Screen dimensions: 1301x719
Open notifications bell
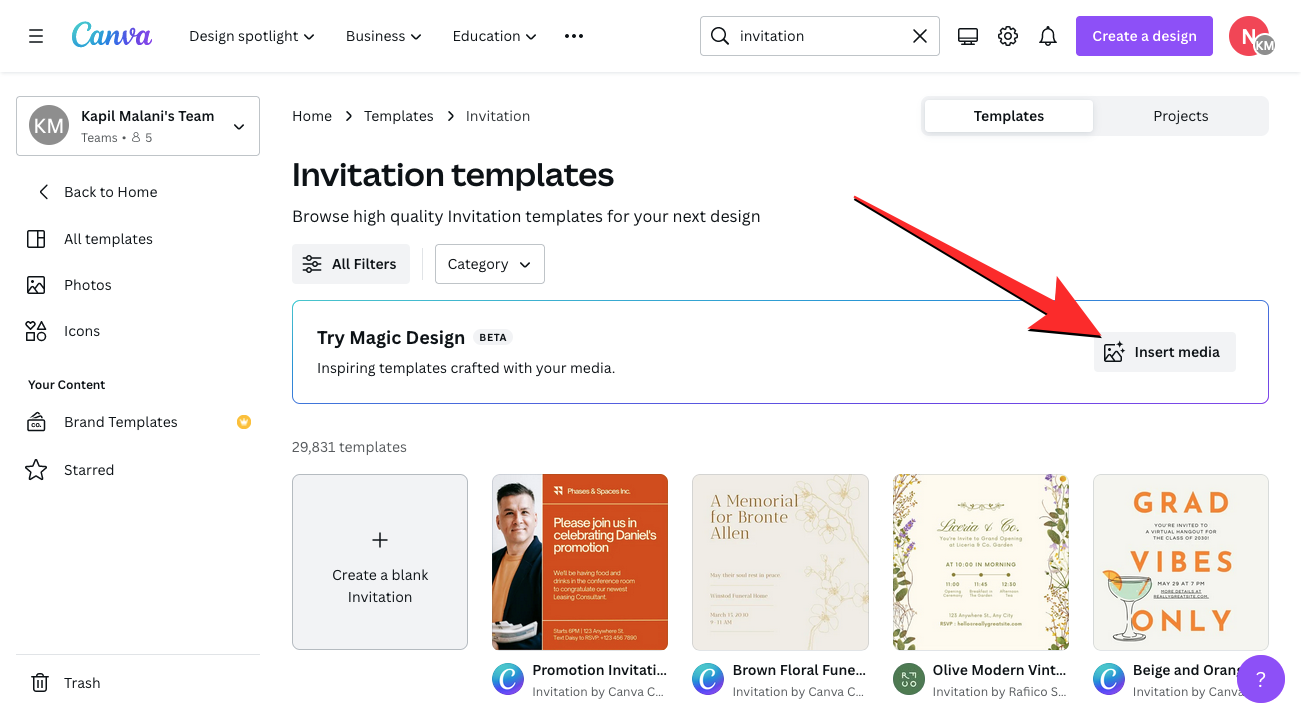[1048, 36]
